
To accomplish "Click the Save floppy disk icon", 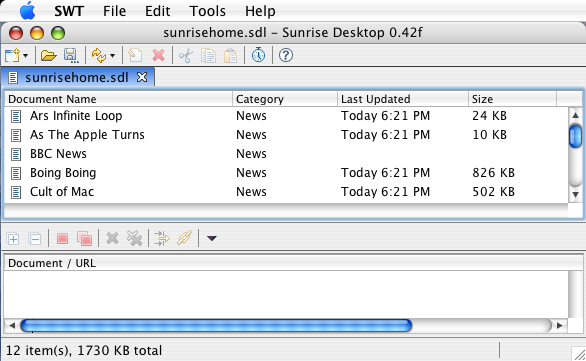I will click(x=71, y=56).
